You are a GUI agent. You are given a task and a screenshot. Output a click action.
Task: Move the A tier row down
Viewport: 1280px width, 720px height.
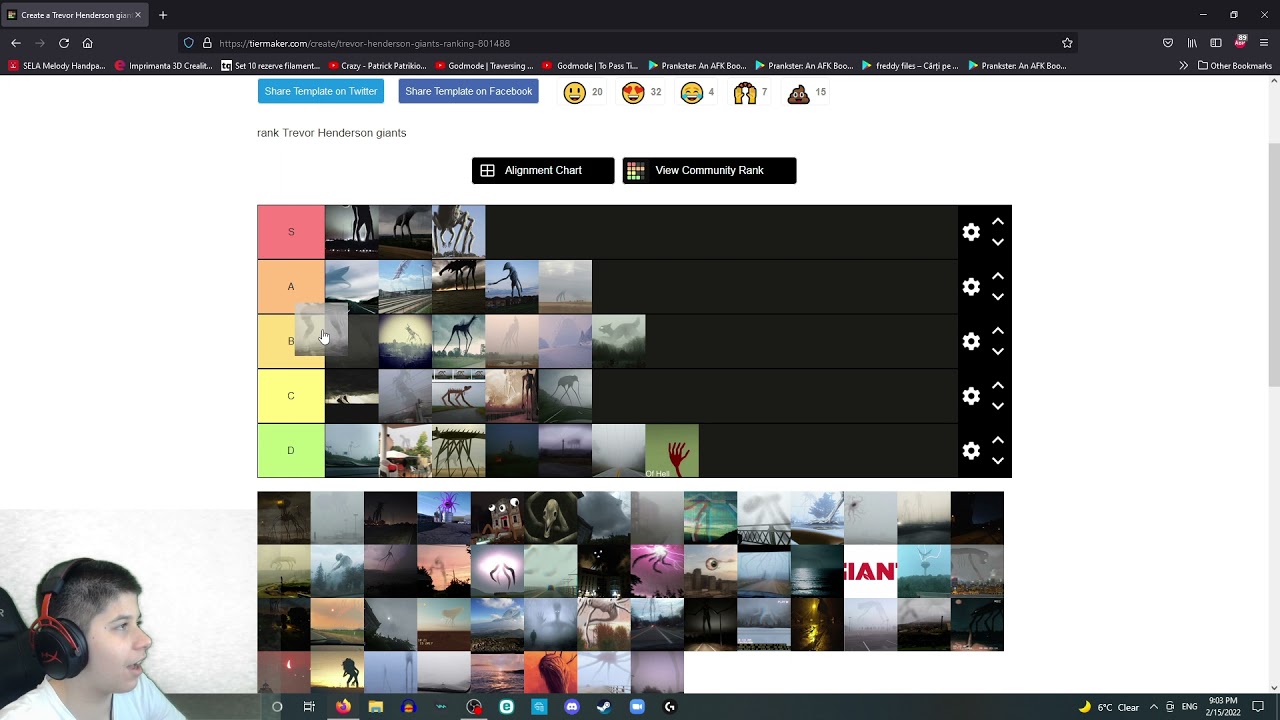998,297
